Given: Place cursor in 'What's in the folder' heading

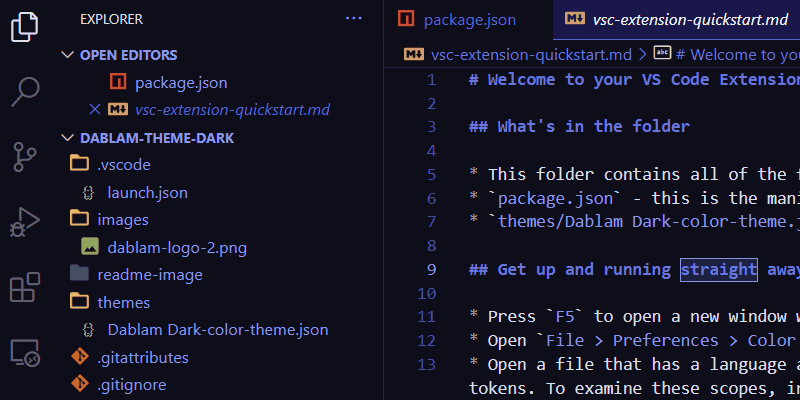Looking at the screenshot, I should click(x=579, y=127).
